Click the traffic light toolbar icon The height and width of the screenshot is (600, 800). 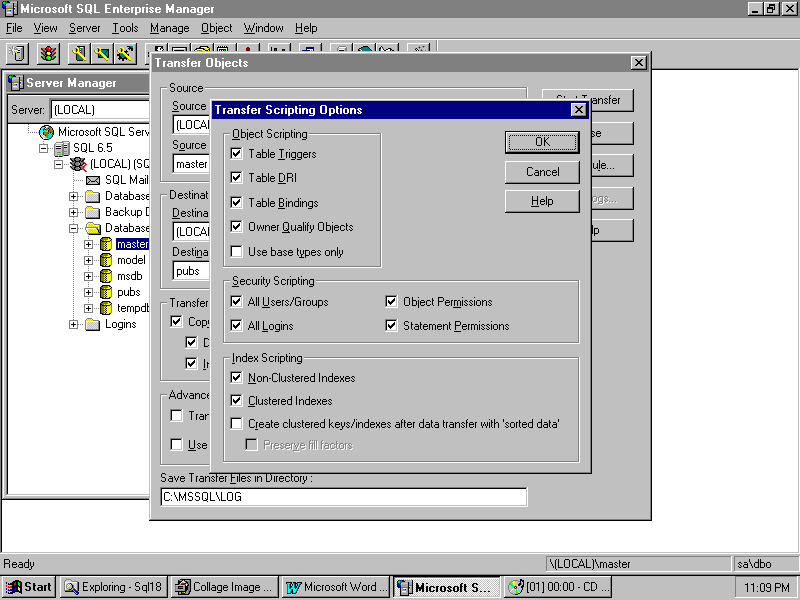[48, 53]
